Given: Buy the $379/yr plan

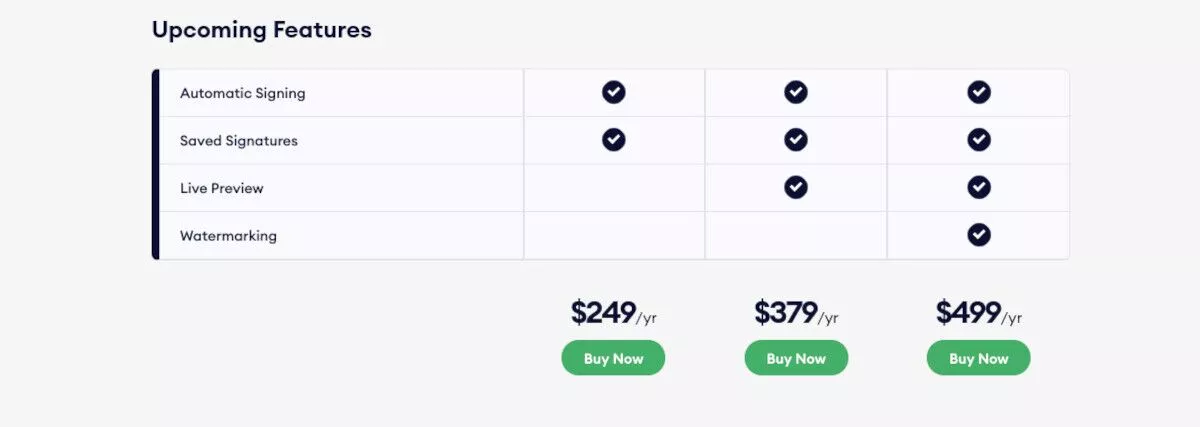Looking at the screenshot, I should click(796, 358).
